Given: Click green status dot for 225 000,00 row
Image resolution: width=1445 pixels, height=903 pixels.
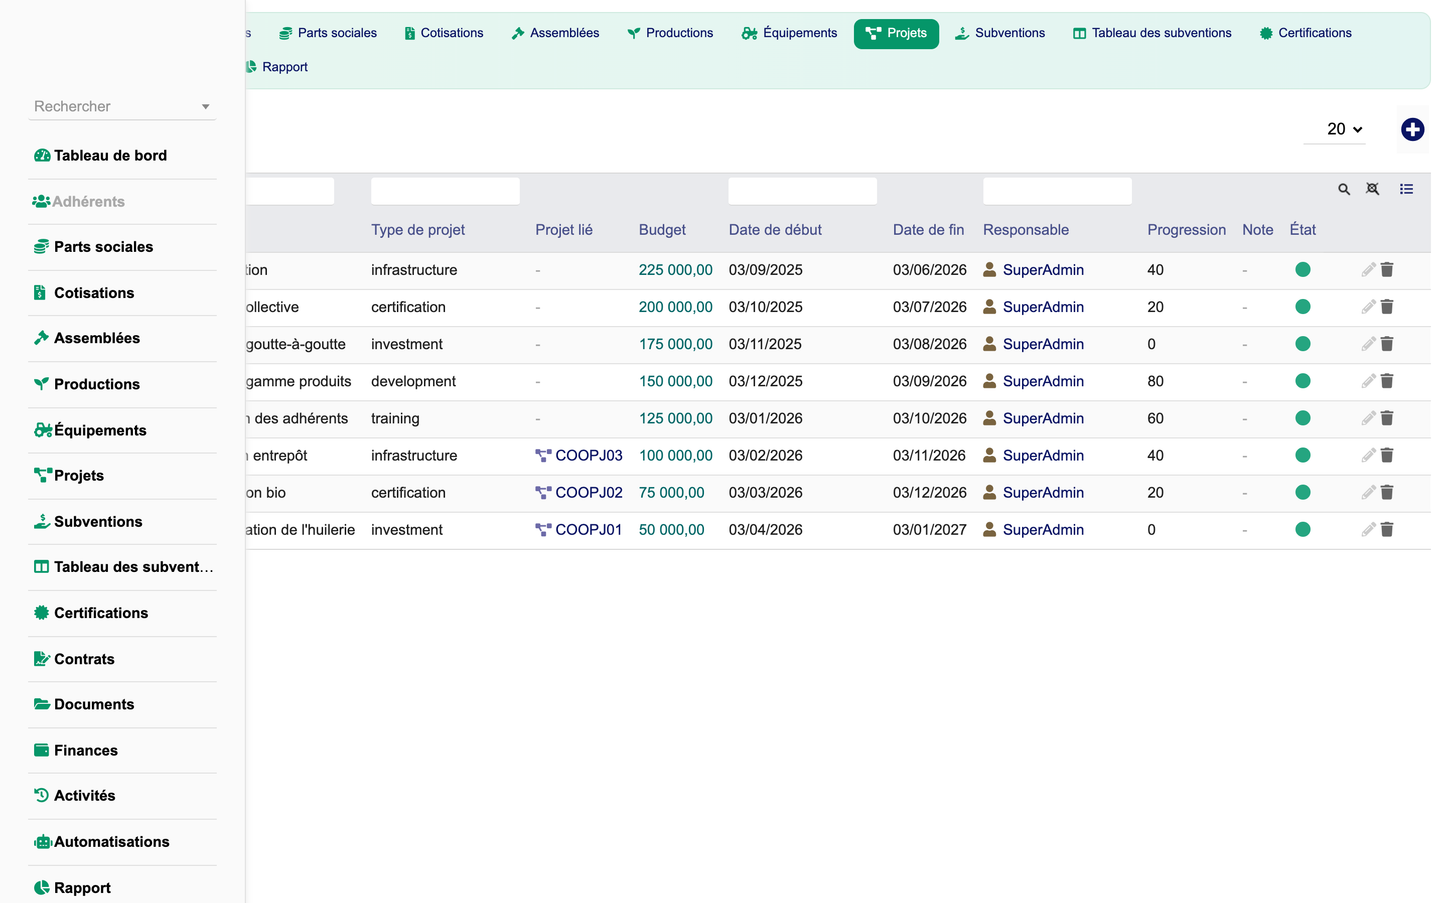Looking at the screenshot, I should point(1302,270).
